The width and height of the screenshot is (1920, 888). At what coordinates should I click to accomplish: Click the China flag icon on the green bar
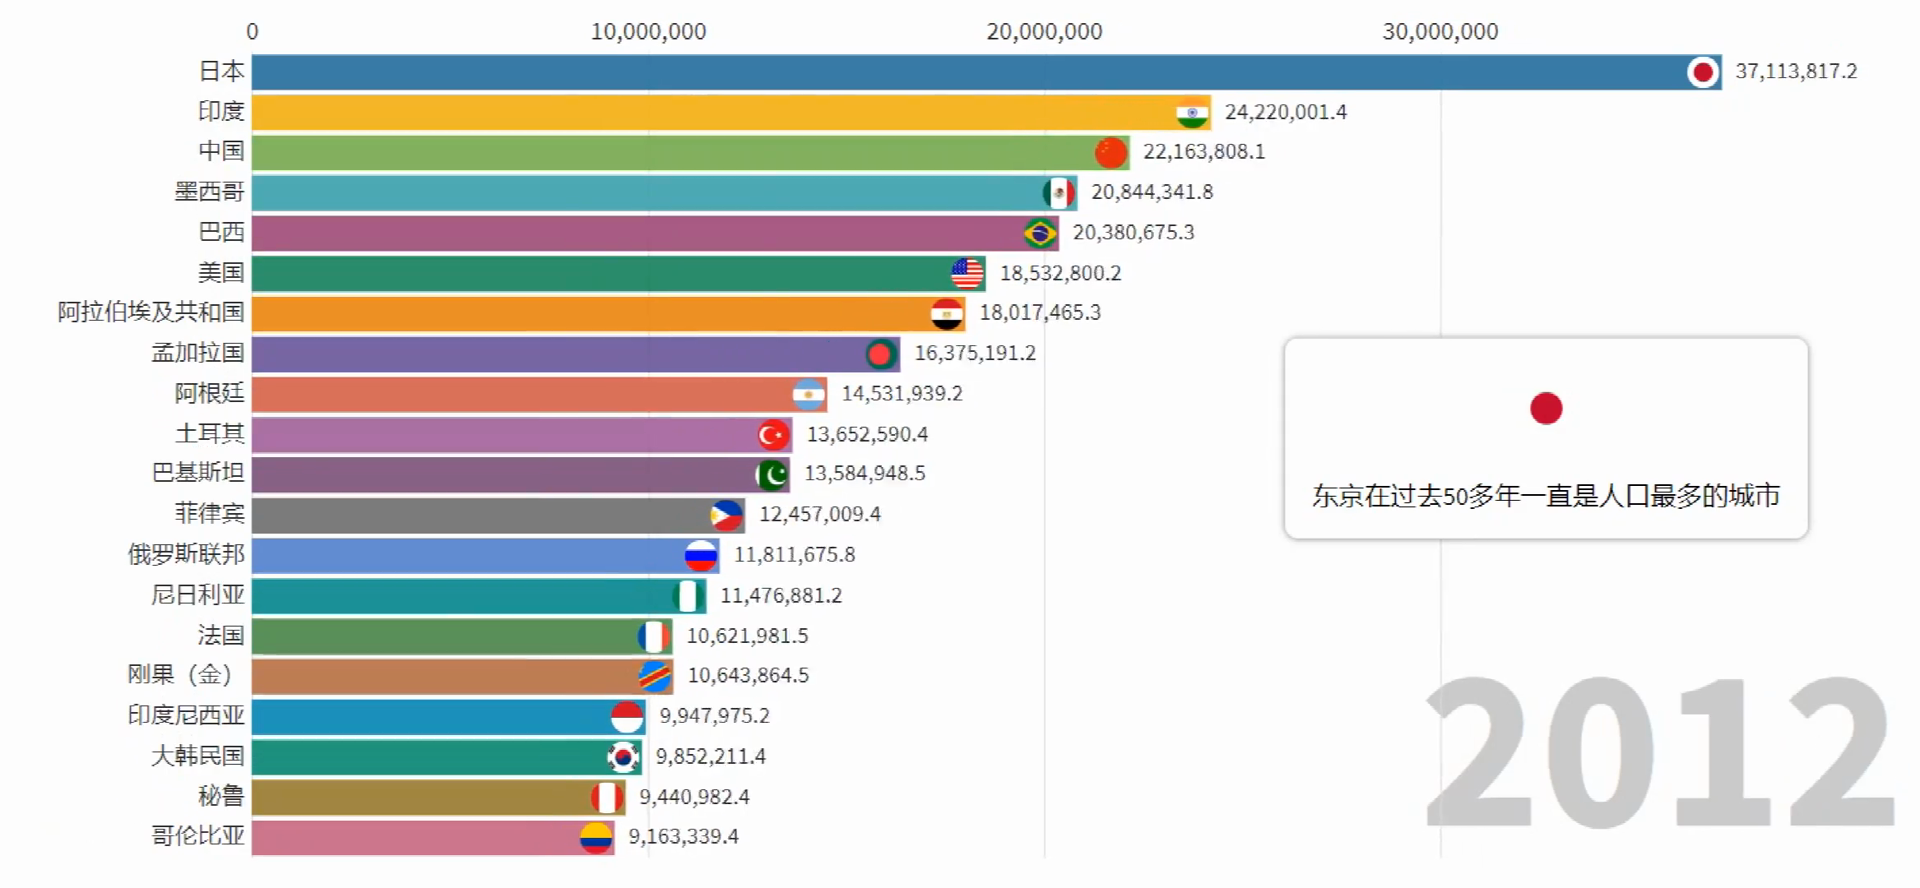[1110, 153]
